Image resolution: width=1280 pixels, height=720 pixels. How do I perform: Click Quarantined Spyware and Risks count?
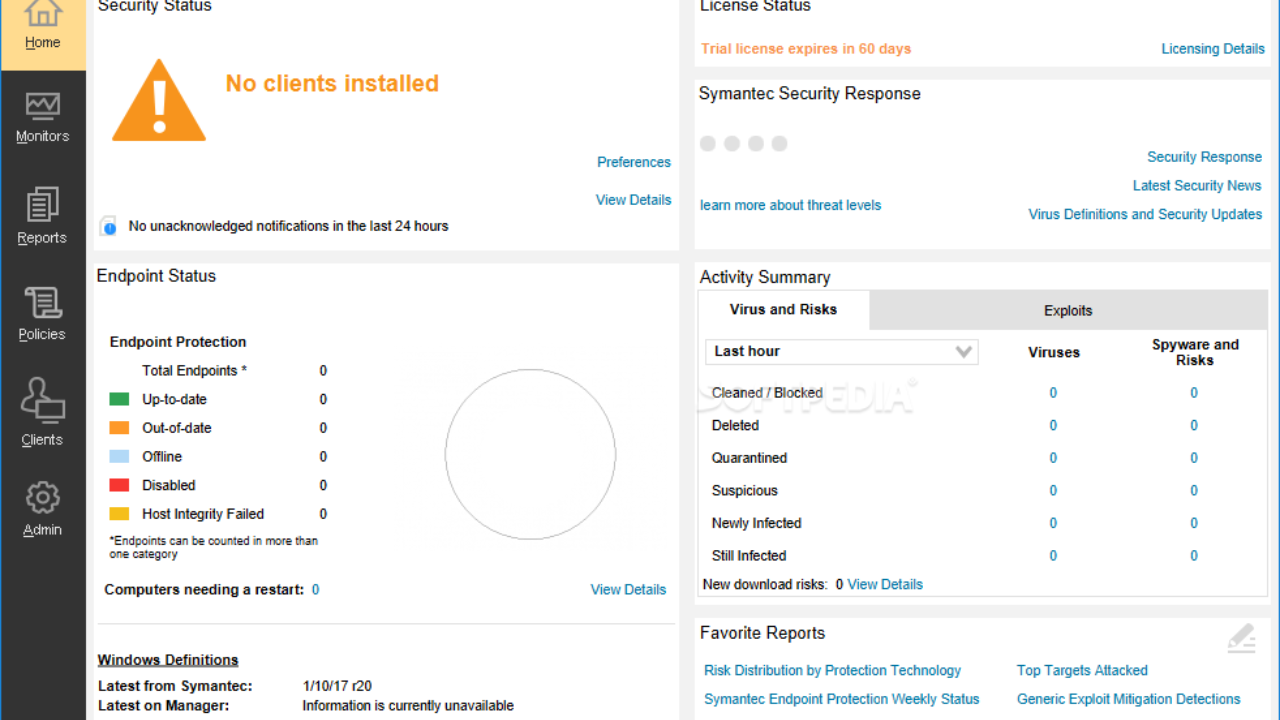[1194, 458]
